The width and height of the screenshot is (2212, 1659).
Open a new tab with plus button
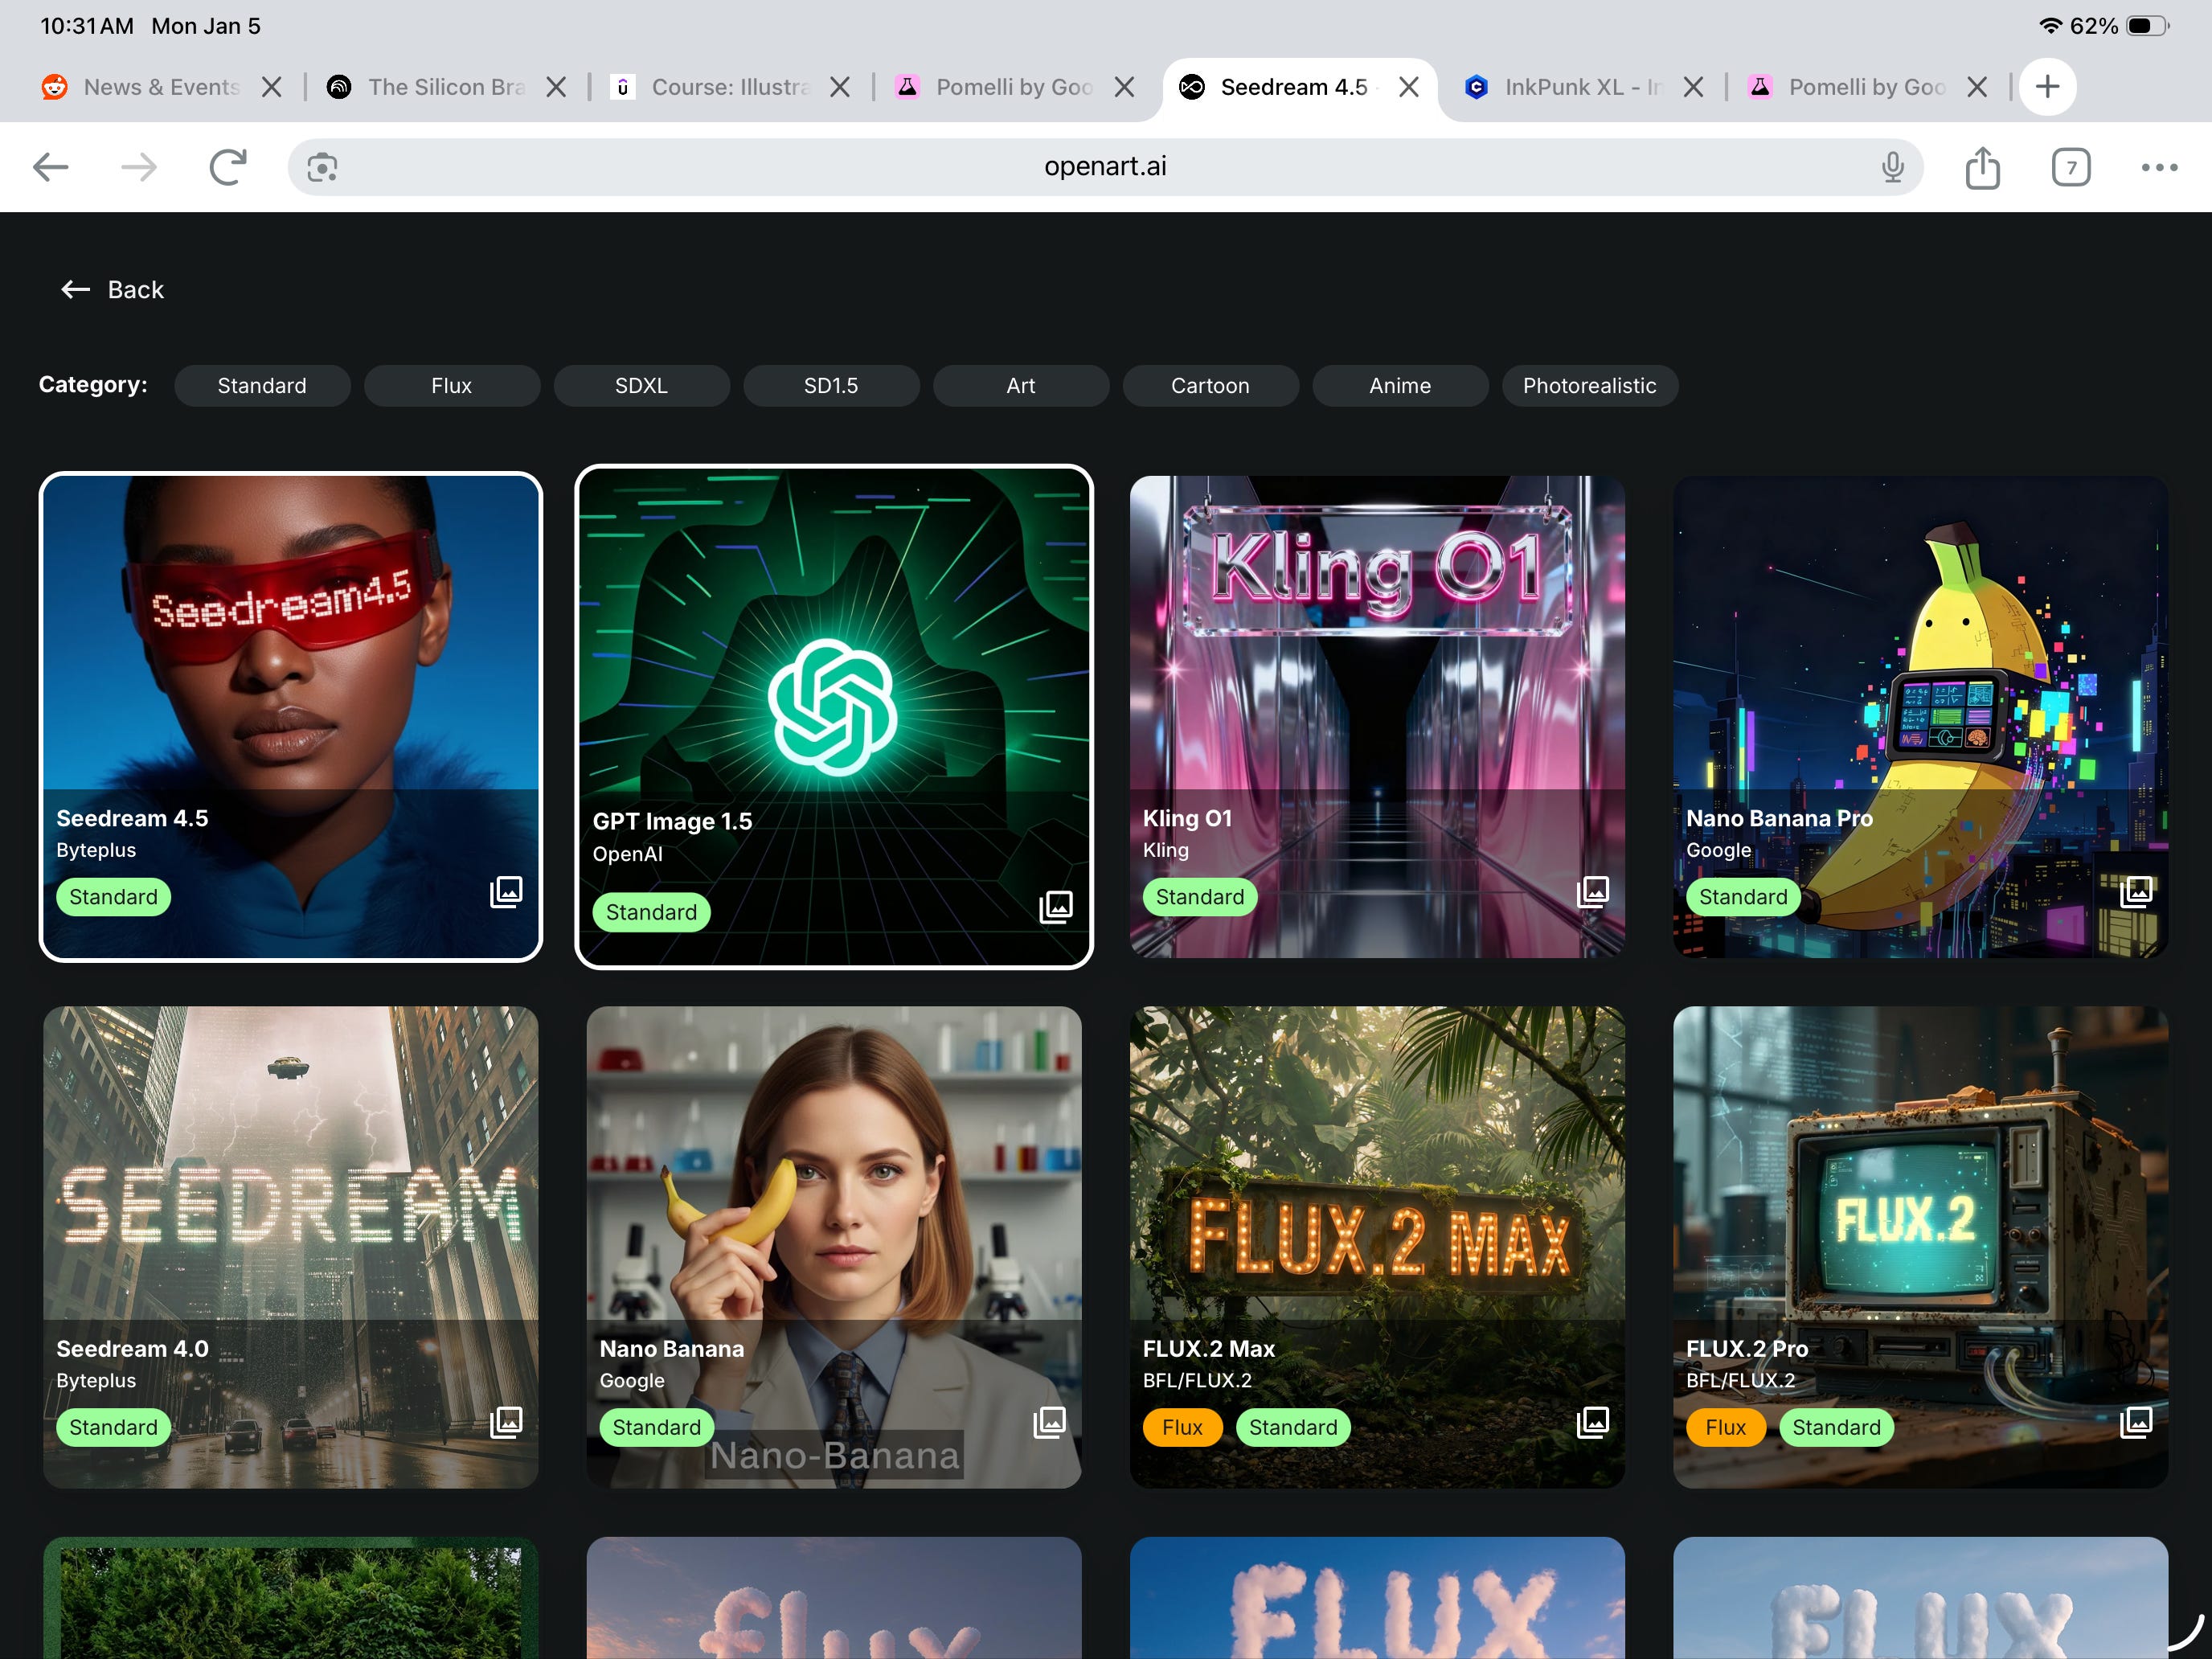click(x=2047, y=87)
